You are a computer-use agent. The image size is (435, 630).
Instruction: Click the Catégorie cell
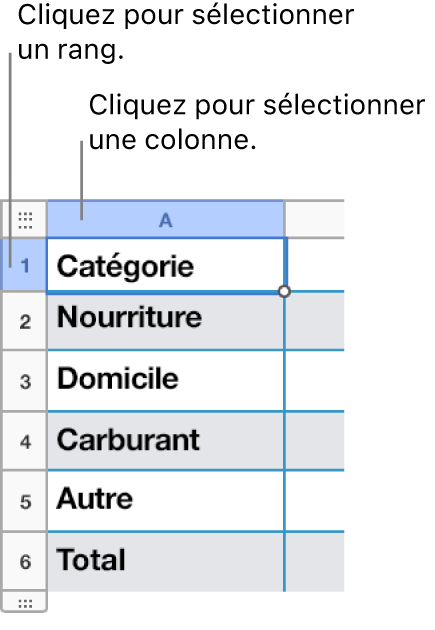[x=165, y=266]
